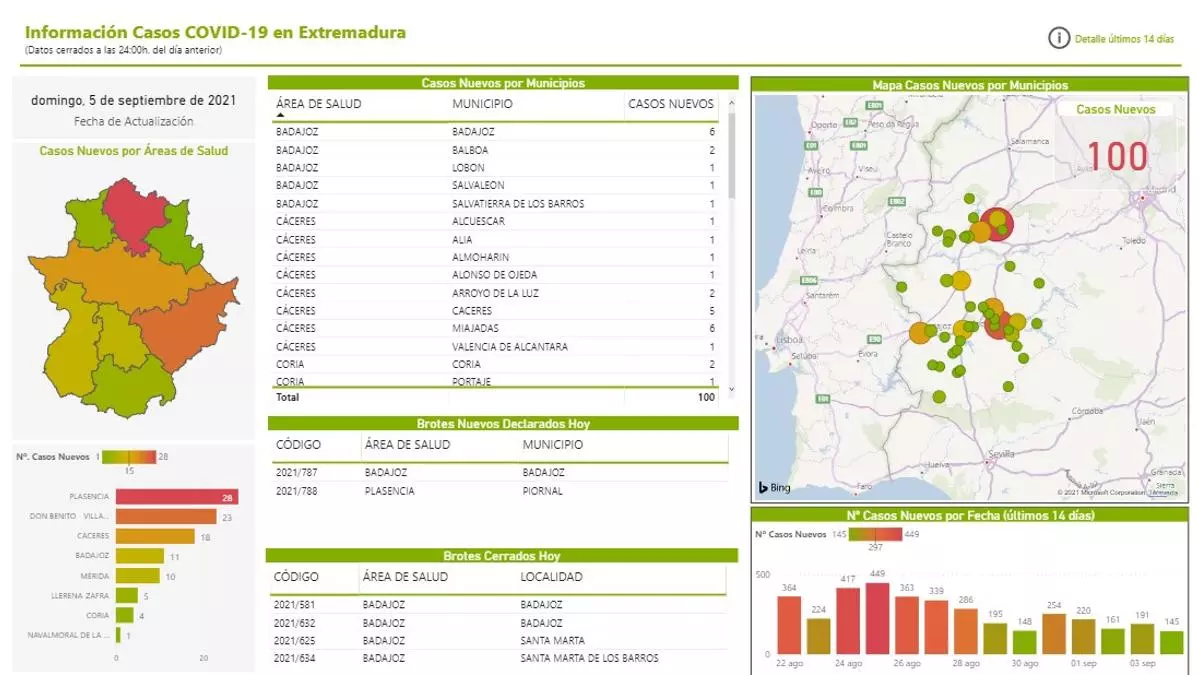This screenshot has width=1200, height=675.
Task: Sort table by CASOS NUEVOS column header
Action: click(x=670, y=104)
